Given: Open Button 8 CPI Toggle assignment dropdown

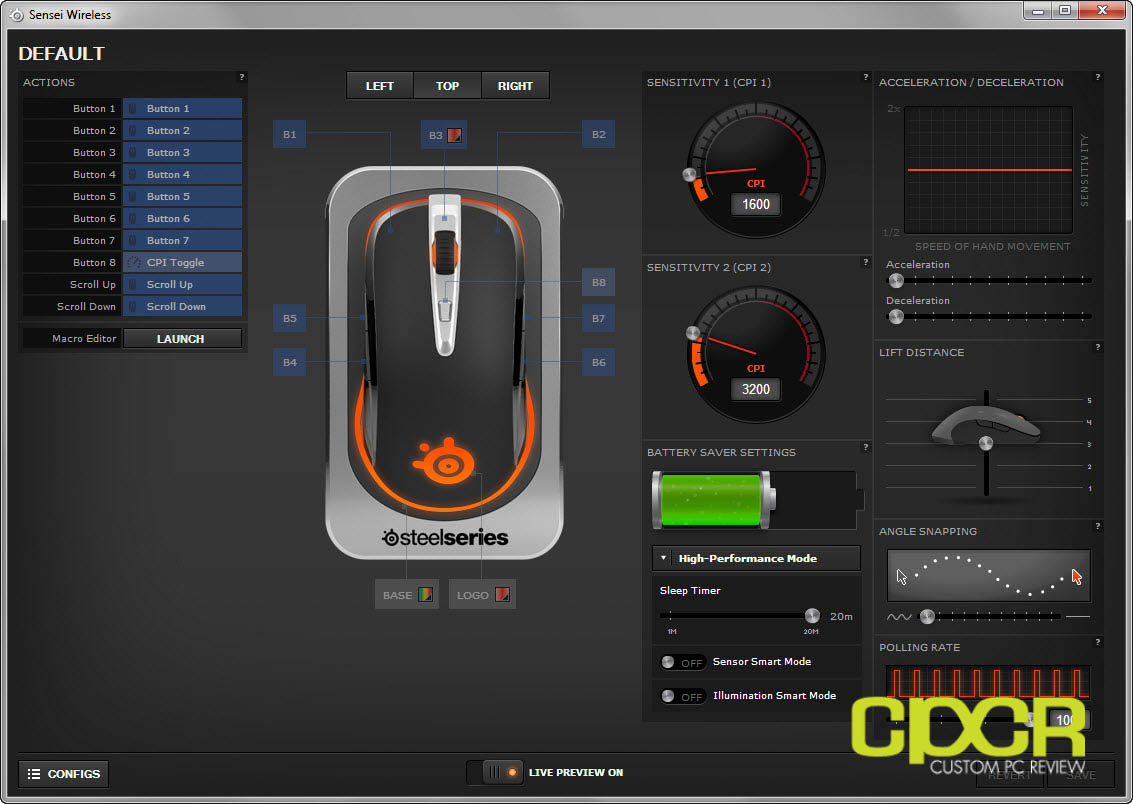Looking at the screenshot, I should pyautogui.click(x=182, y=263).
